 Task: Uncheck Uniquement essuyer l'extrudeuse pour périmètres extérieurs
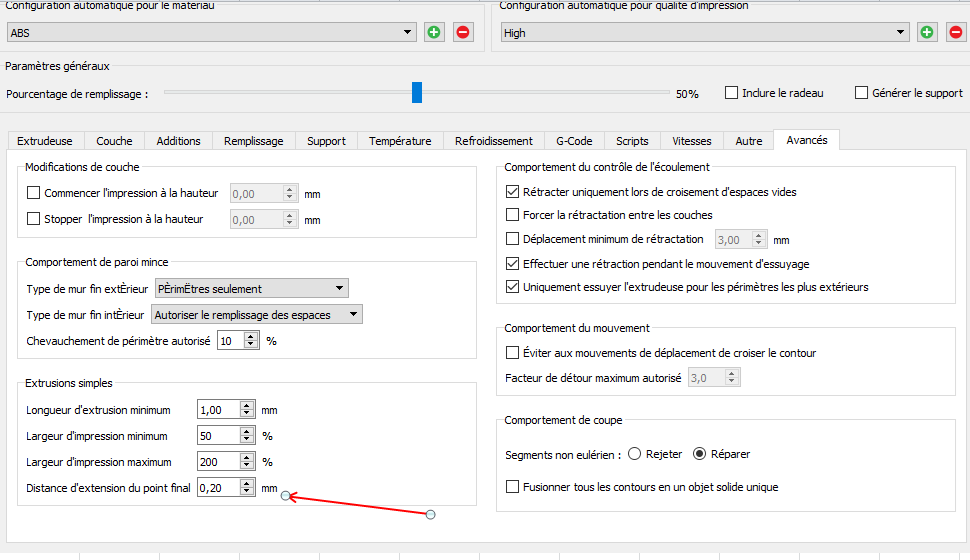click(x=512, y=286)
